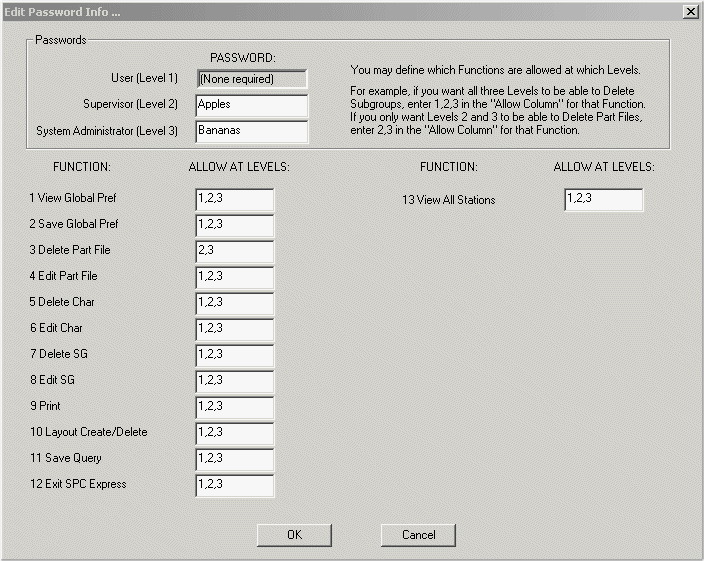Click the OK button
This screenshot has width=704, height=561.
pos(294,535)
